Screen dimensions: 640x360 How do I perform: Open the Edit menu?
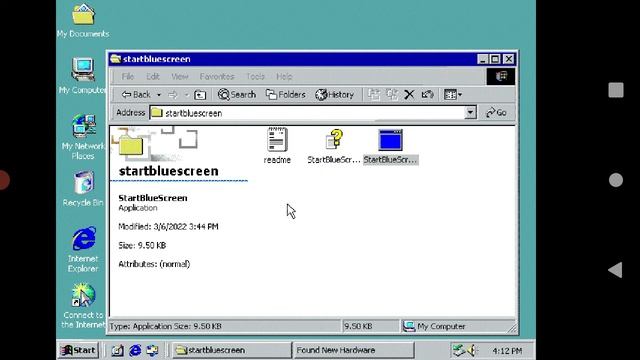153,76
